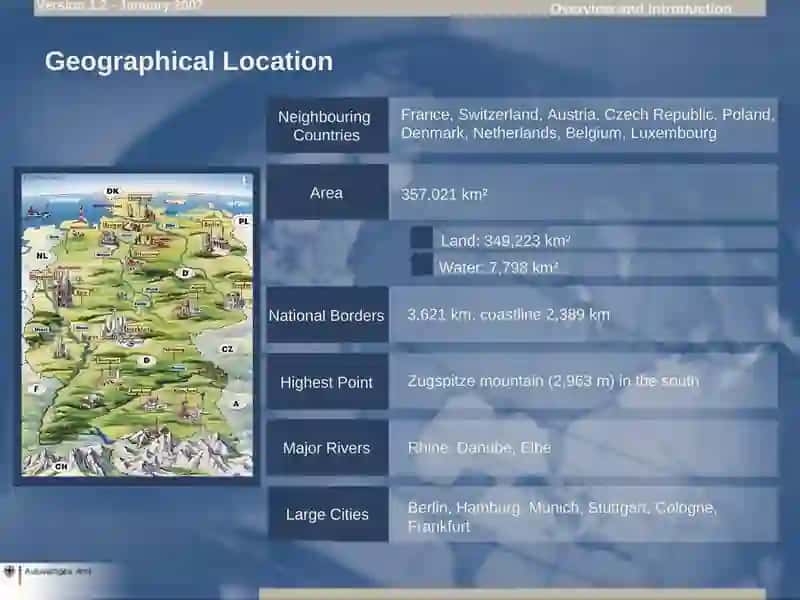
Task: Click the Germany illustrated map image
Action: 137,325
